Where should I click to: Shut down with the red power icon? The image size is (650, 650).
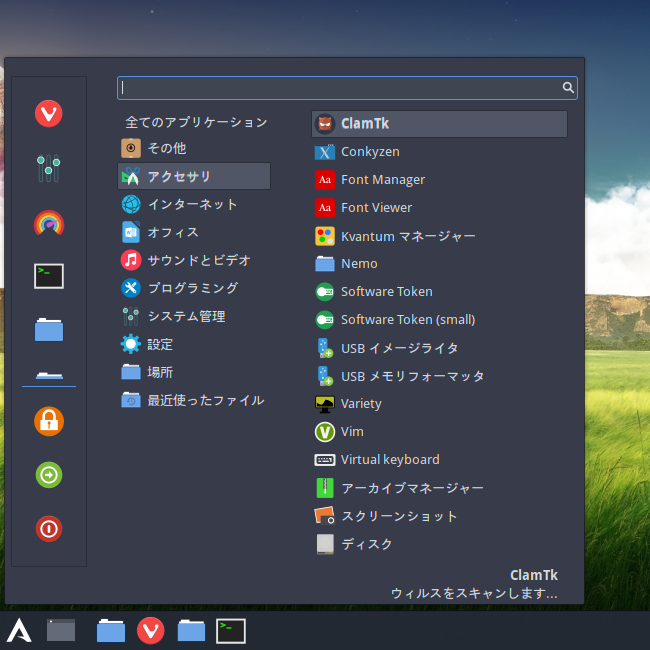[49, 529]
